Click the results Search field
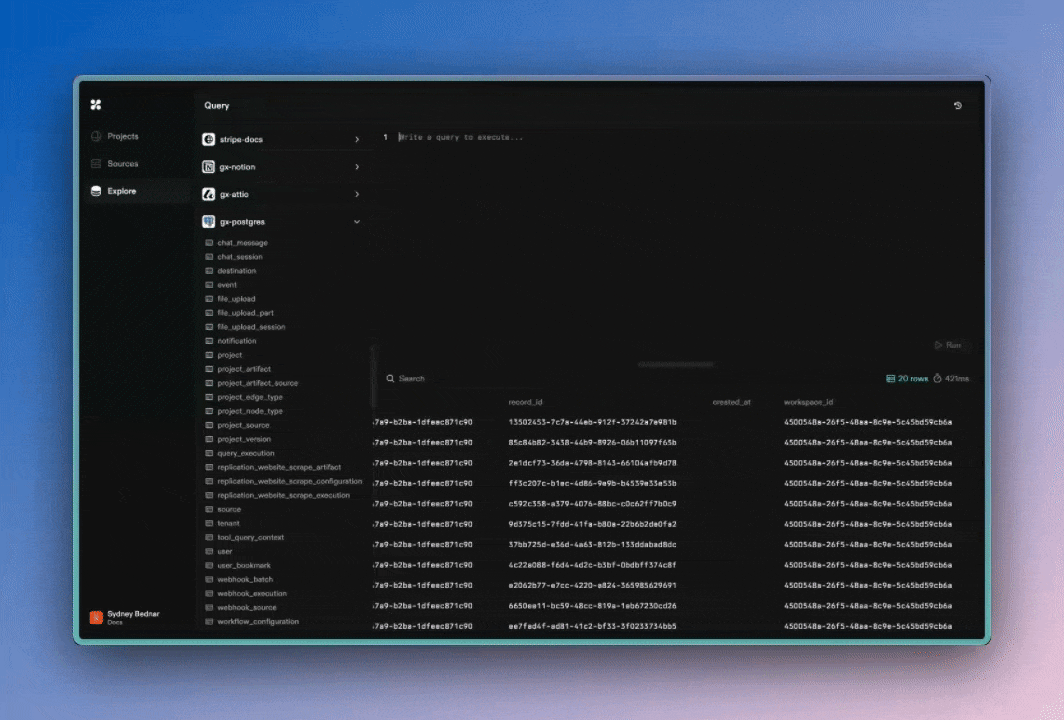Viewport: 1064px width, 720px height. click(x=411, y=379)
